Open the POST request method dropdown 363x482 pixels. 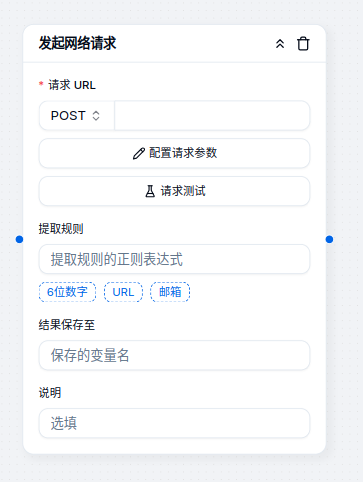pos(77,116)
